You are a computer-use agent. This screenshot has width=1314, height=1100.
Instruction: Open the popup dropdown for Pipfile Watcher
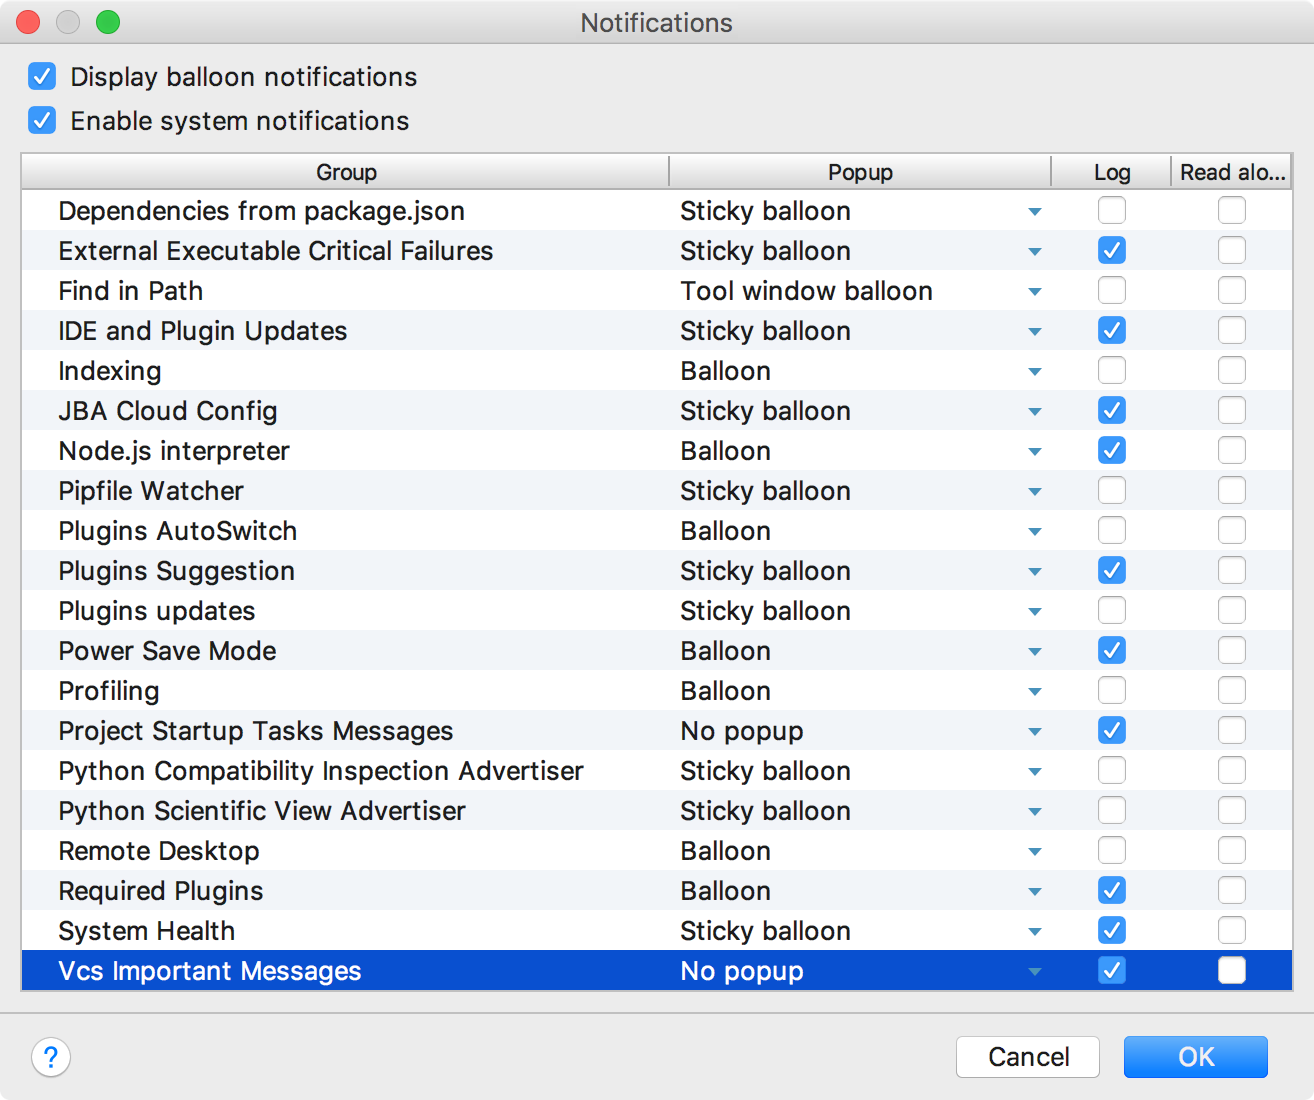click(1035, 490)
